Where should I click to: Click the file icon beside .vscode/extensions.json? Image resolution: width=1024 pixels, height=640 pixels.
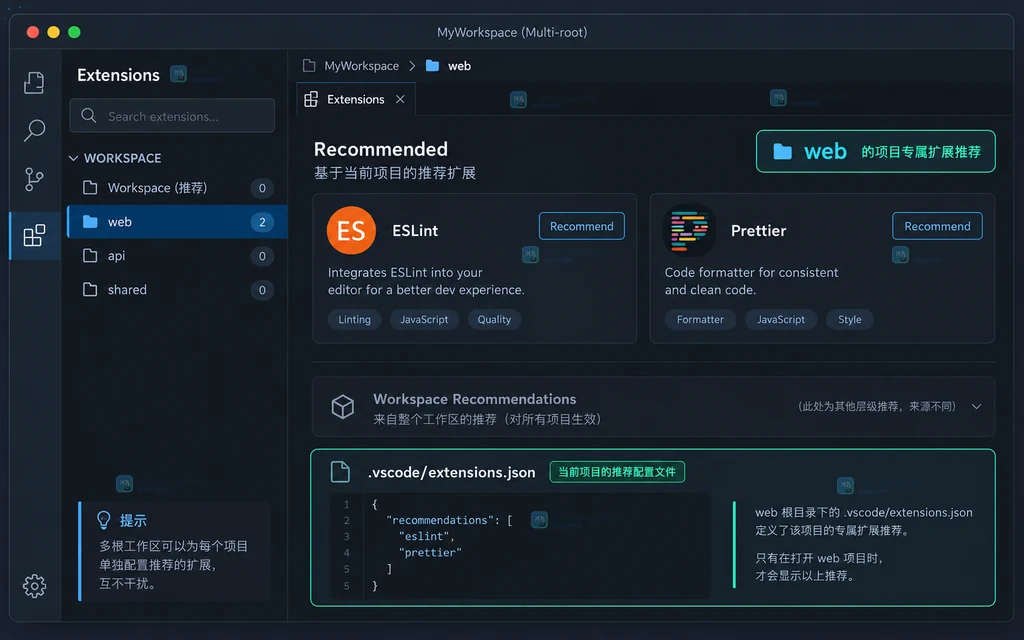tap(340, 472)
